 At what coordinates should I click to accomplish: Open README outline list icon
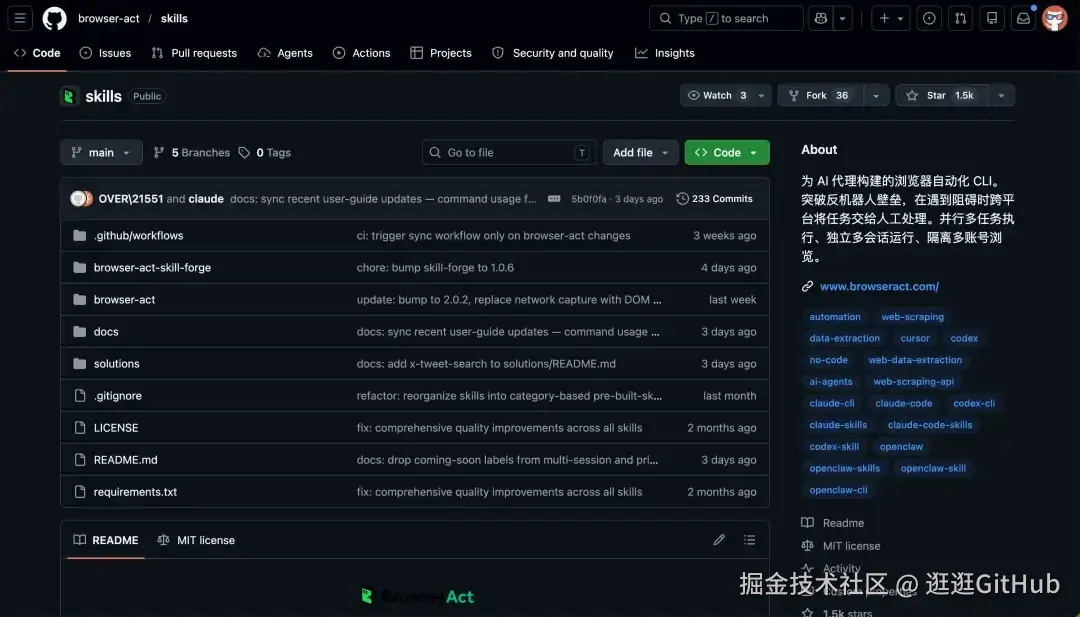coord(749,540)
